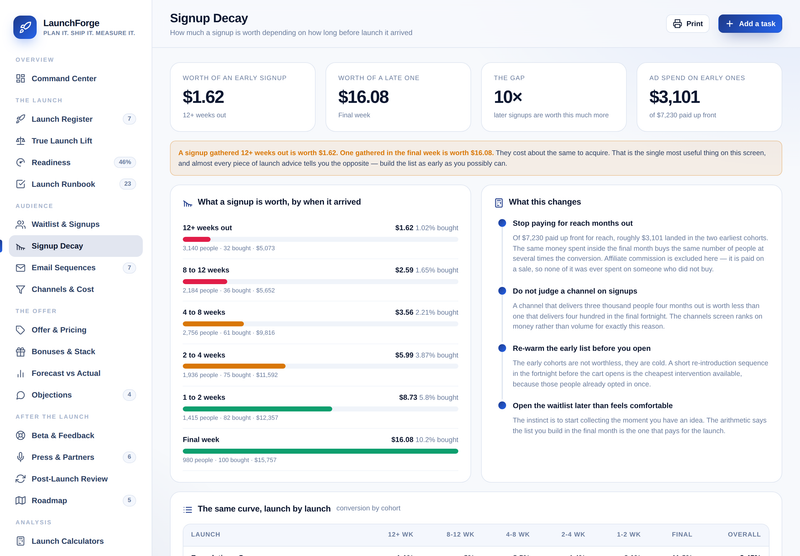The height and width of the screenshot is (556, 800).
Task: Click the orange highlighted signup worth banner text
Action: 336,153
